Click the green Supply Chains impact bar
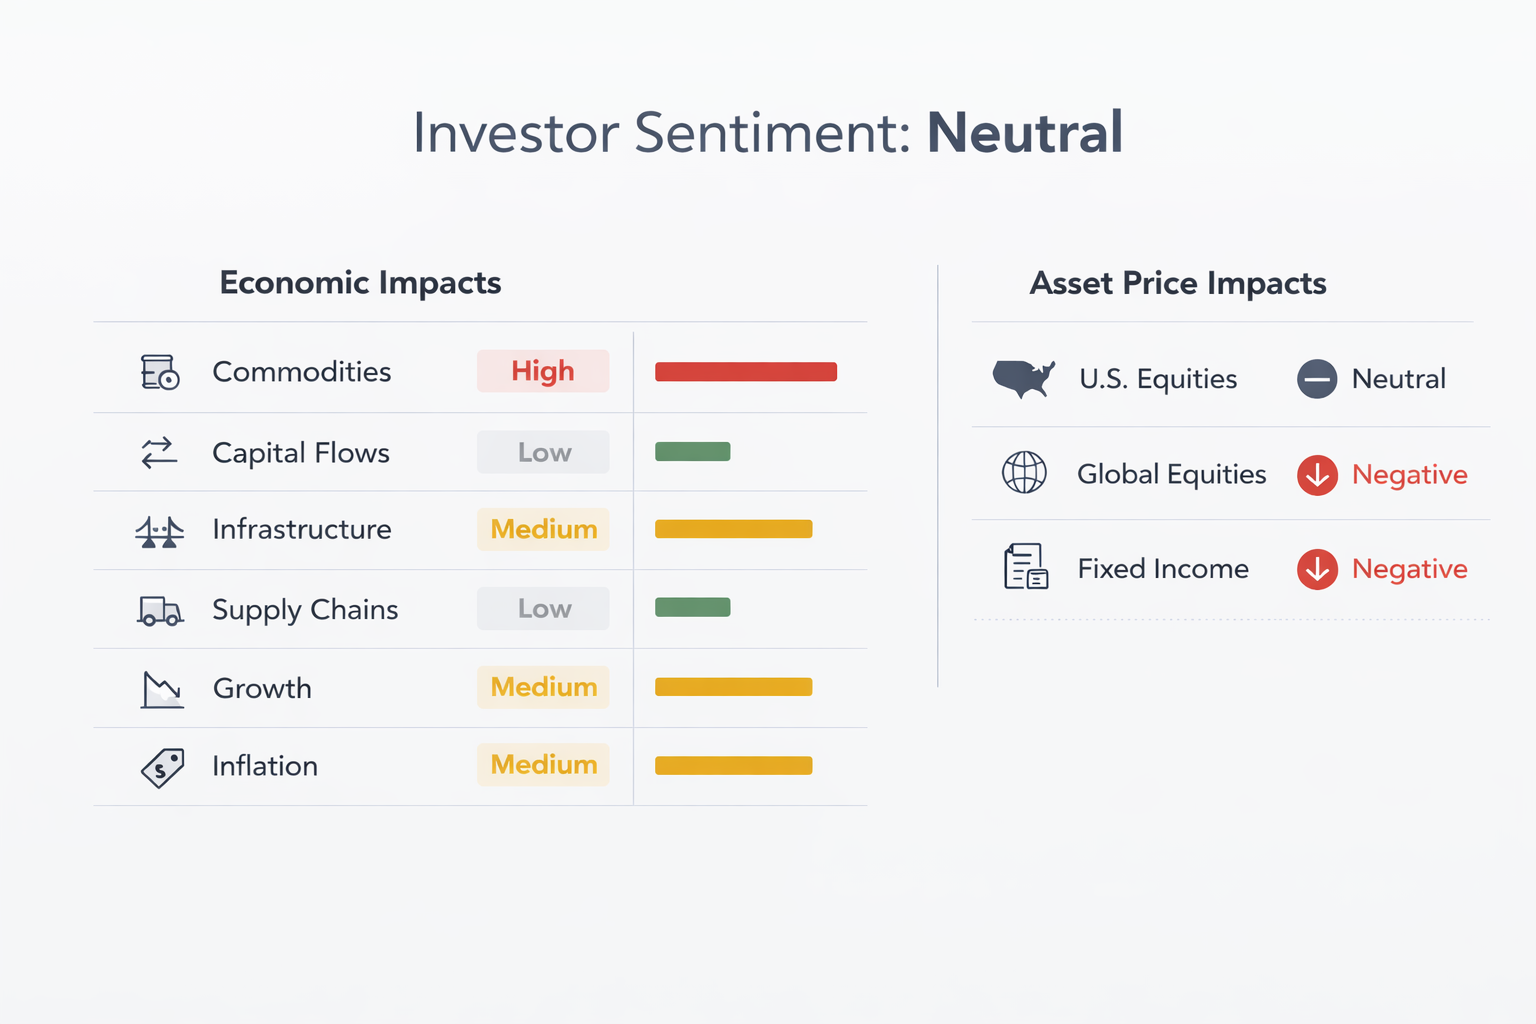The width and height of the screenshot is (1536, 1024). click(692, 607)
